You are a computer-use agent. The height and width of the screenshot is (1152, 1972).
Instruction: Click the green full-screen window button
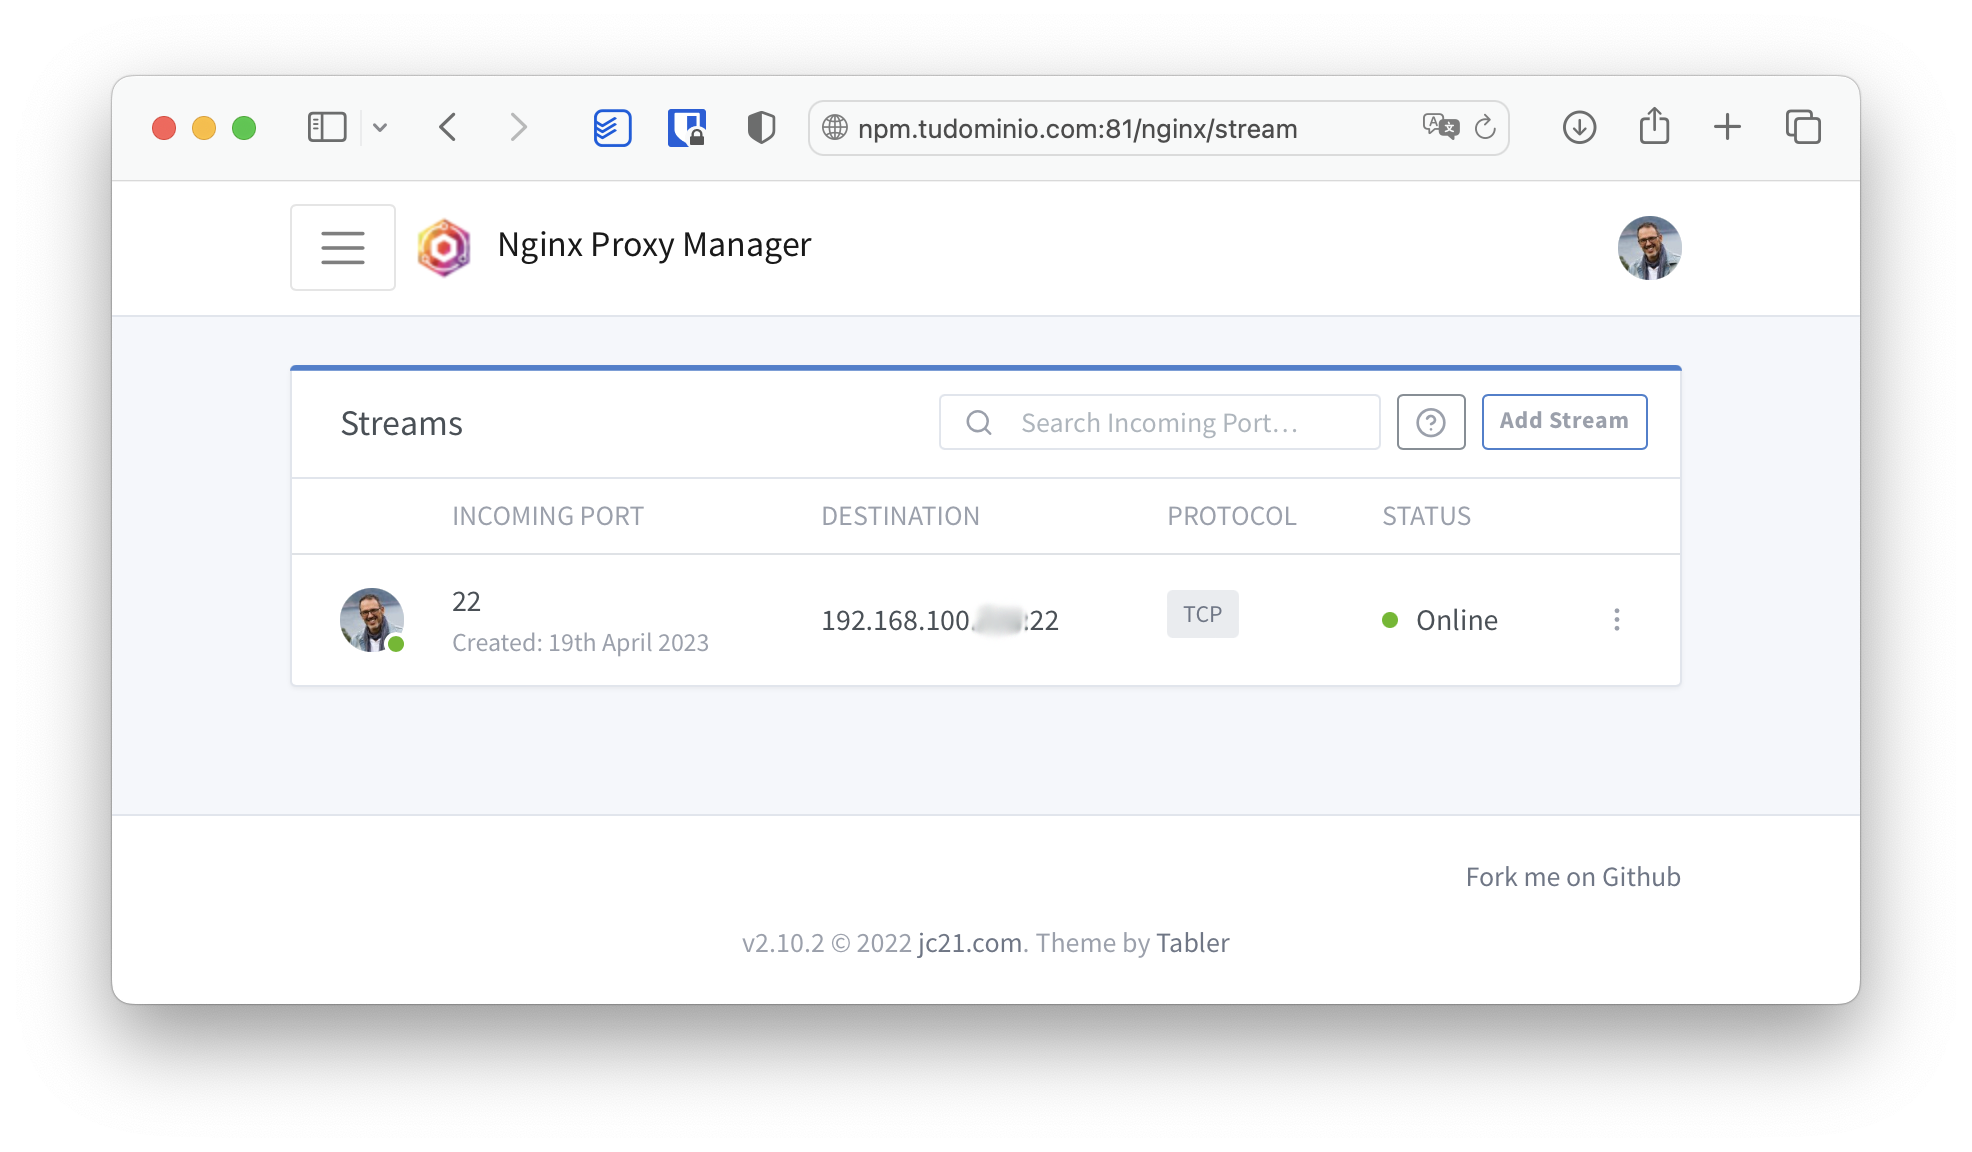[244, 128]
